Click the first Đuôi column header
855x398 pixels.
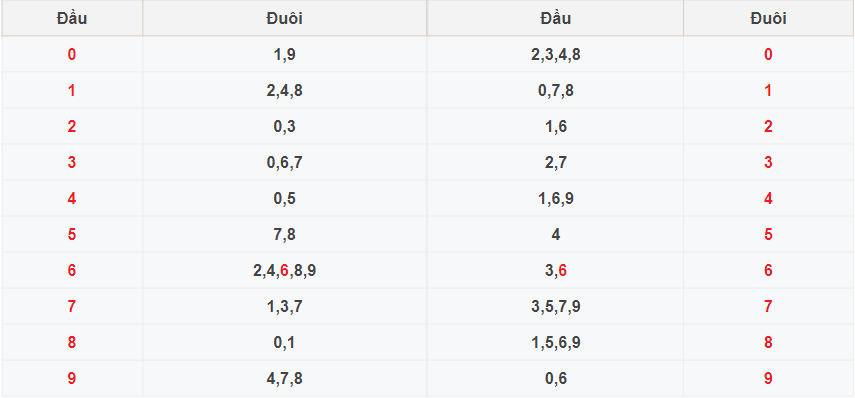(x=284, y=19)
